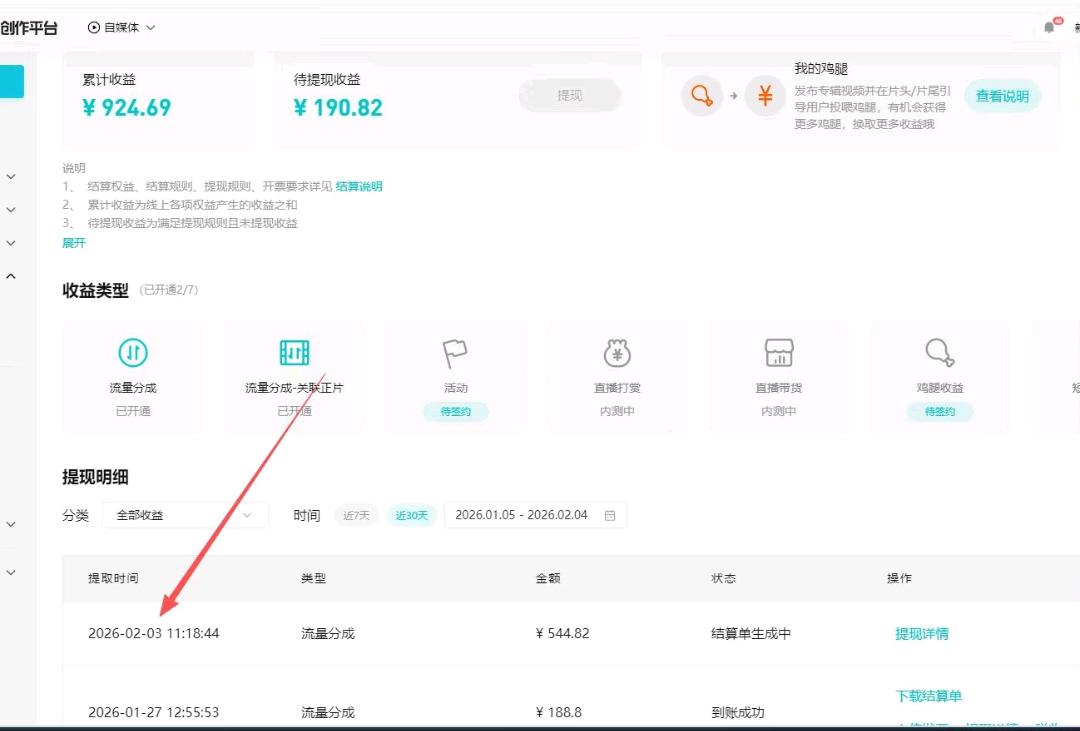The height and width of the screenshot is (731, 1080).
Task: Click the 提现 withdraw button
Action: (569, 95)
